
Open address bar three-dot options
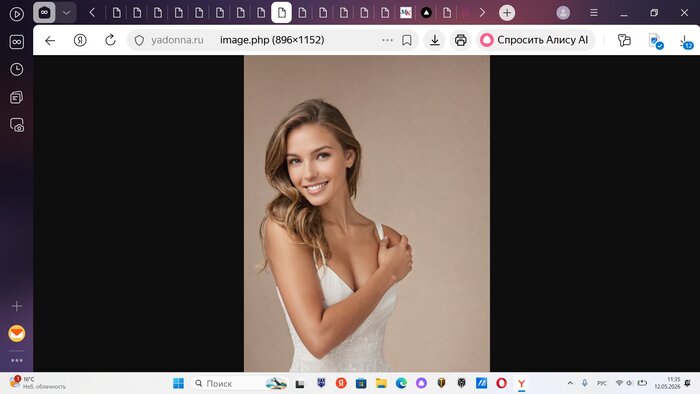tap(388, 40)
